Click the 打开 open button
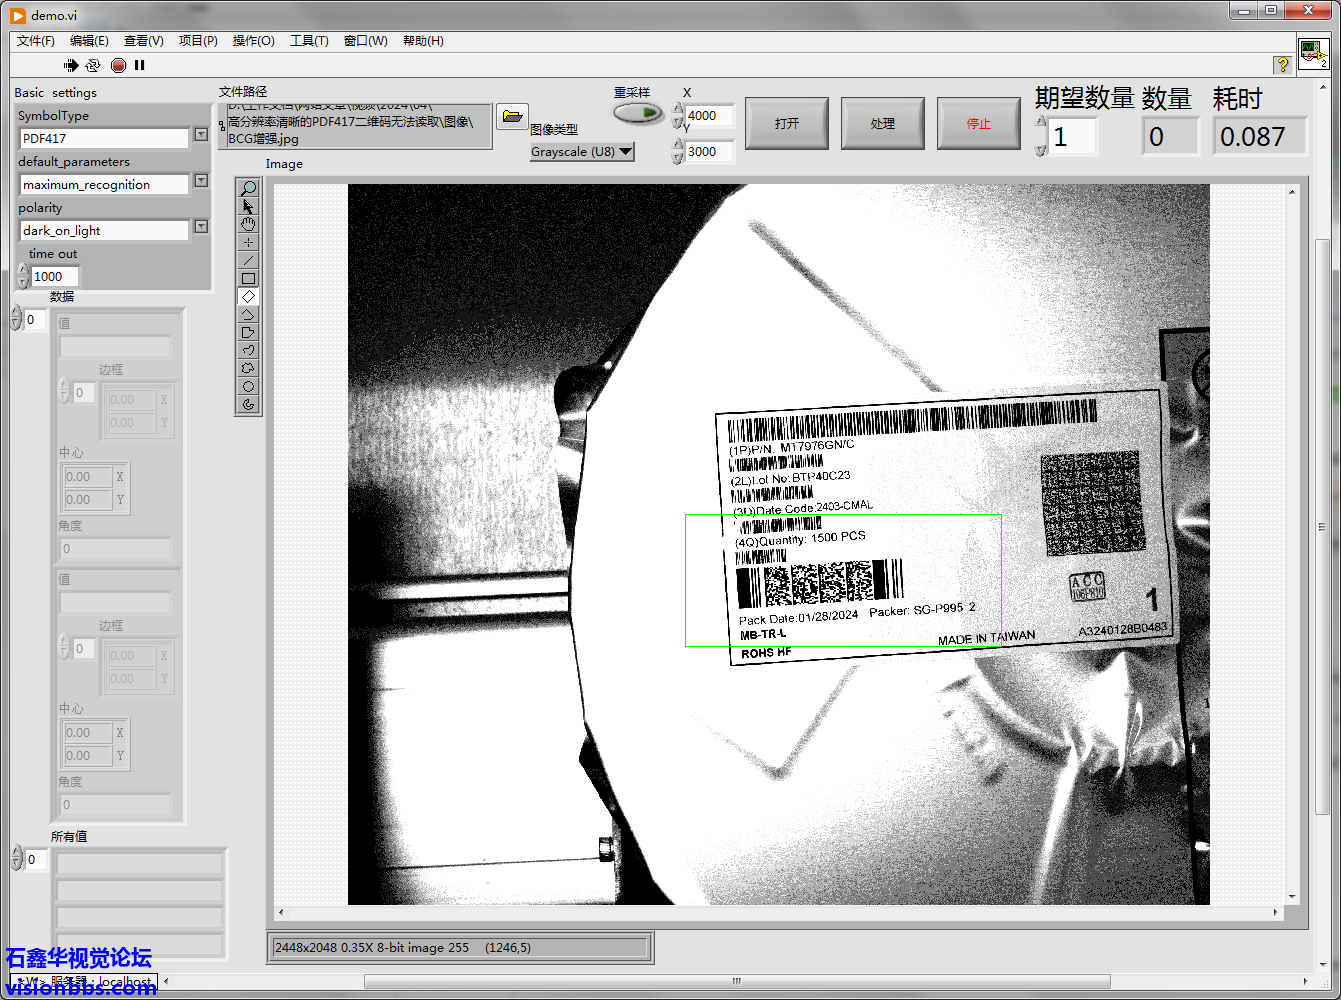Viewport: 1341px width, 1000px height. click(787, 123)
